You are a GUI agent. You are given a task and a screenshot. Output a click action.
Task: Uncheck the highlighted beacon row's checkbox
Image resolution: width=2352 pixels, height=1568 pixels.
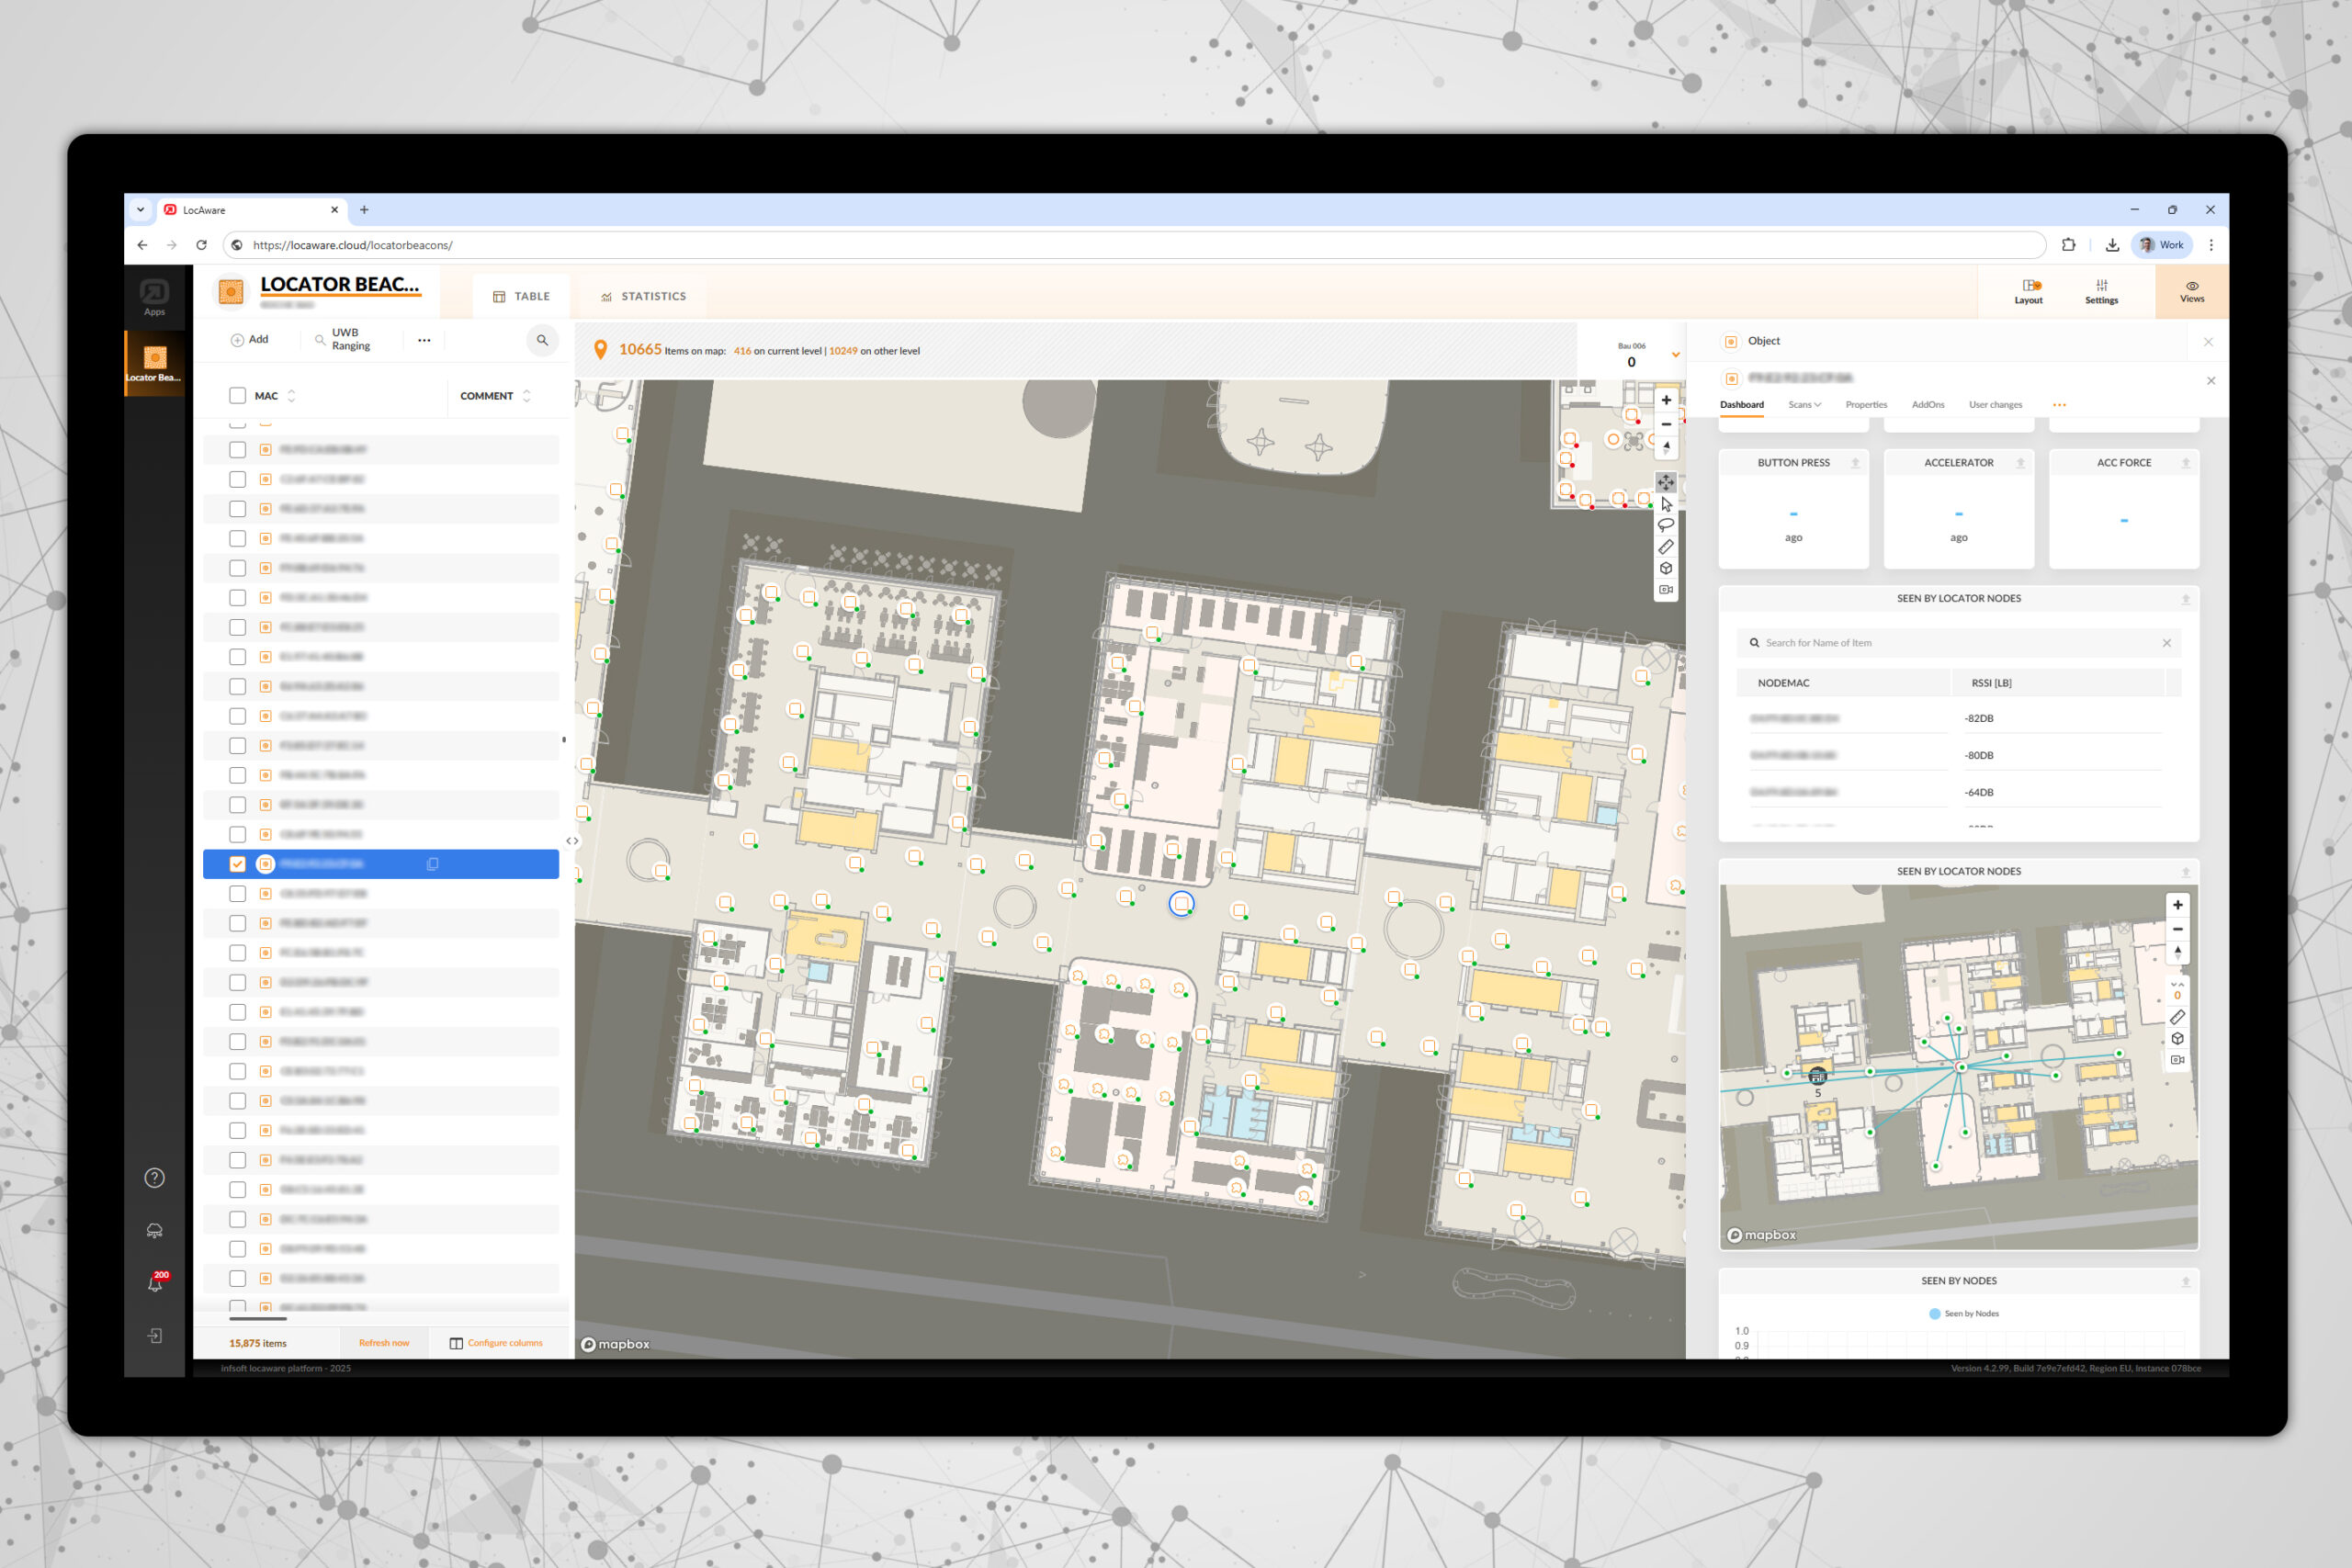[237, 863]
